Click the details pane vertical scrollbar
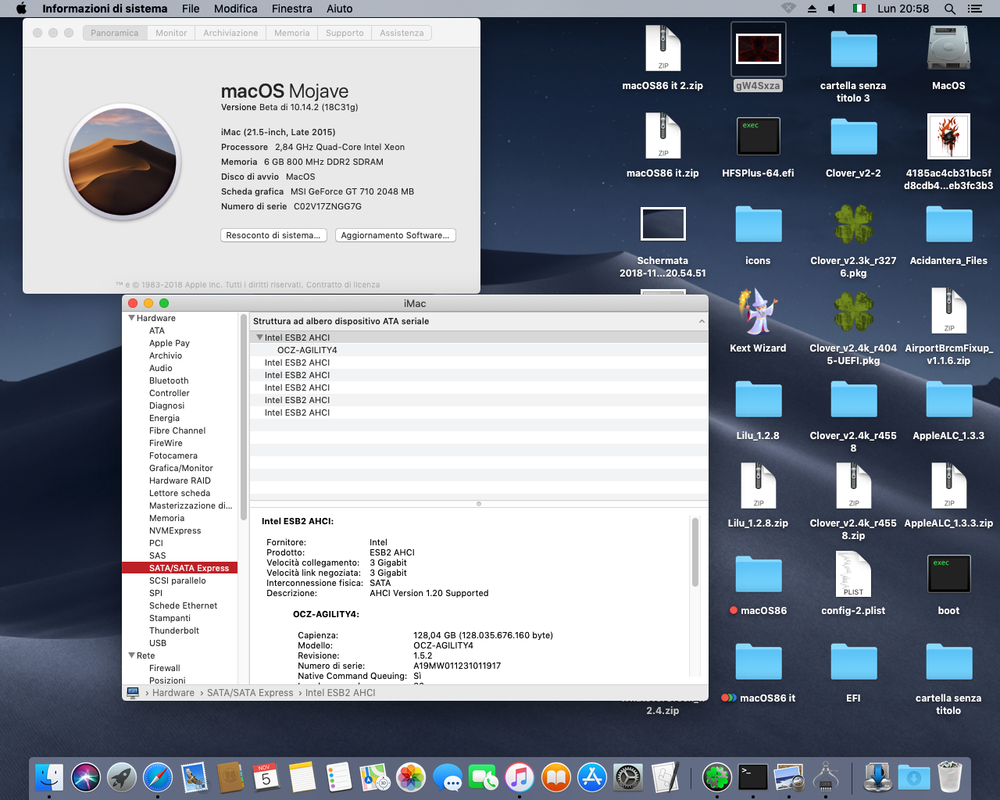The width and height of the screenshot is (1000, 800). [x=695, y=552]
